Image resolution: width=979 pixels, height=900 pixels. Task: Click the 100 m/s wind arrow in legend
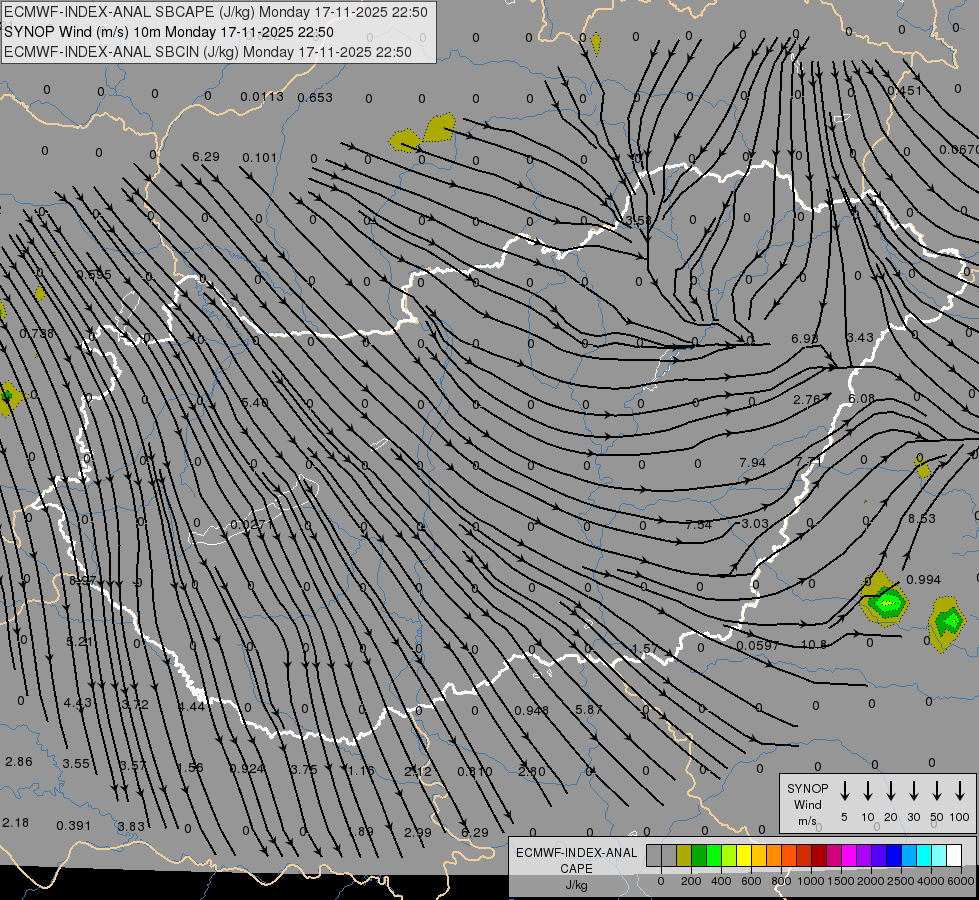coord(960,790)
